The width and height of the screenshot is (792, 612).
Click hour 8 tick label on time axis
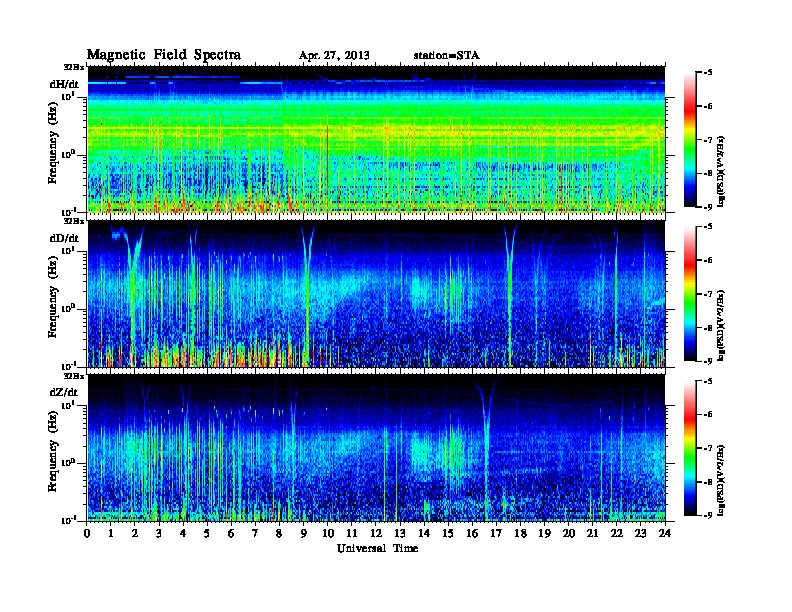pos(279,533)
